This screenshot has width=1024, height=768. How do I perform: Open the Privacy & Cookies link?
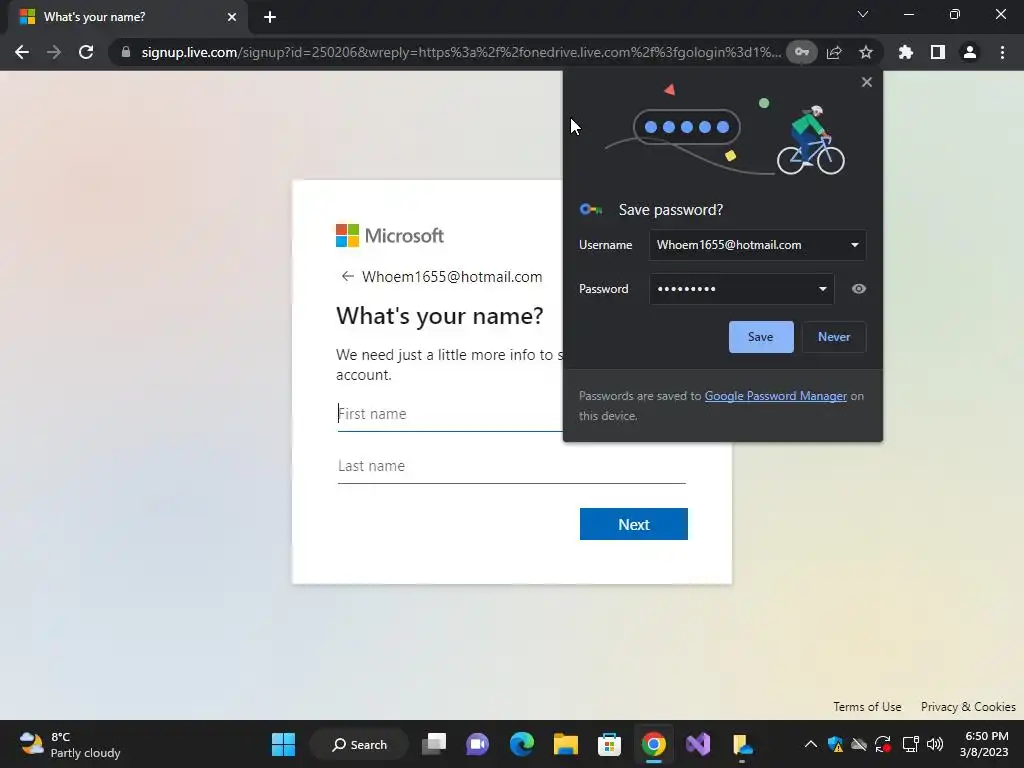pyautogui.click(x=968, y=707)
